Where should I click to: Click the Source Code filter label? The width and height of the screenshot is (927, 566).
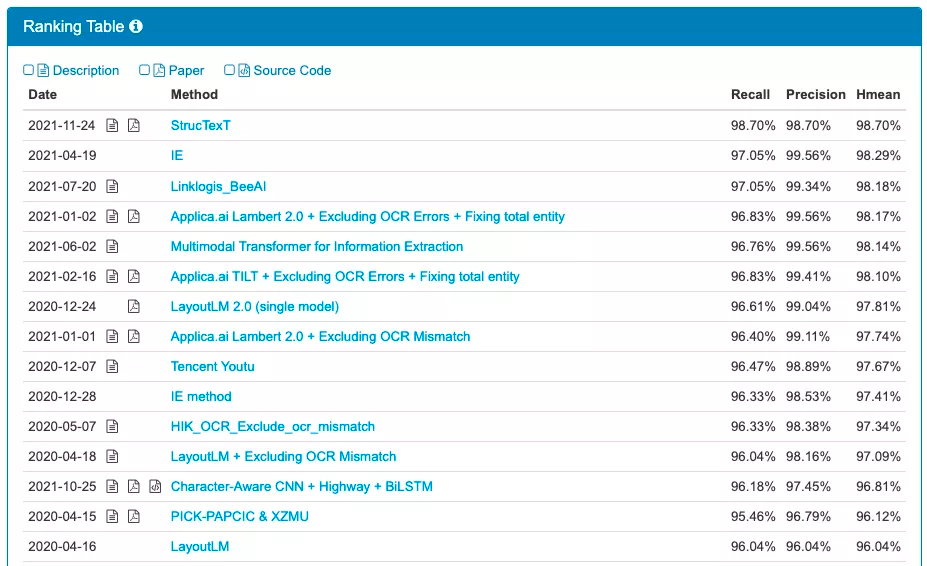coord(292,70)
